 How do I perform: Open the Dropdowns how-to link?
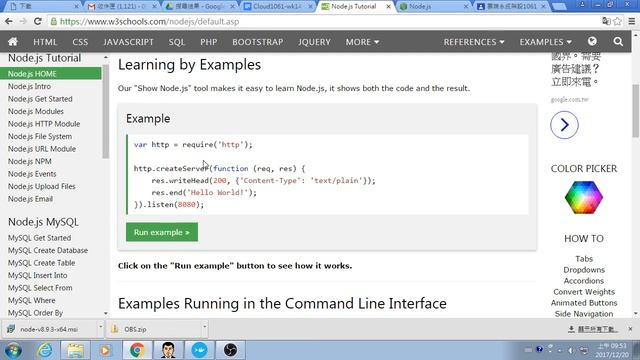pyautogui.click(x=584, y=270)
